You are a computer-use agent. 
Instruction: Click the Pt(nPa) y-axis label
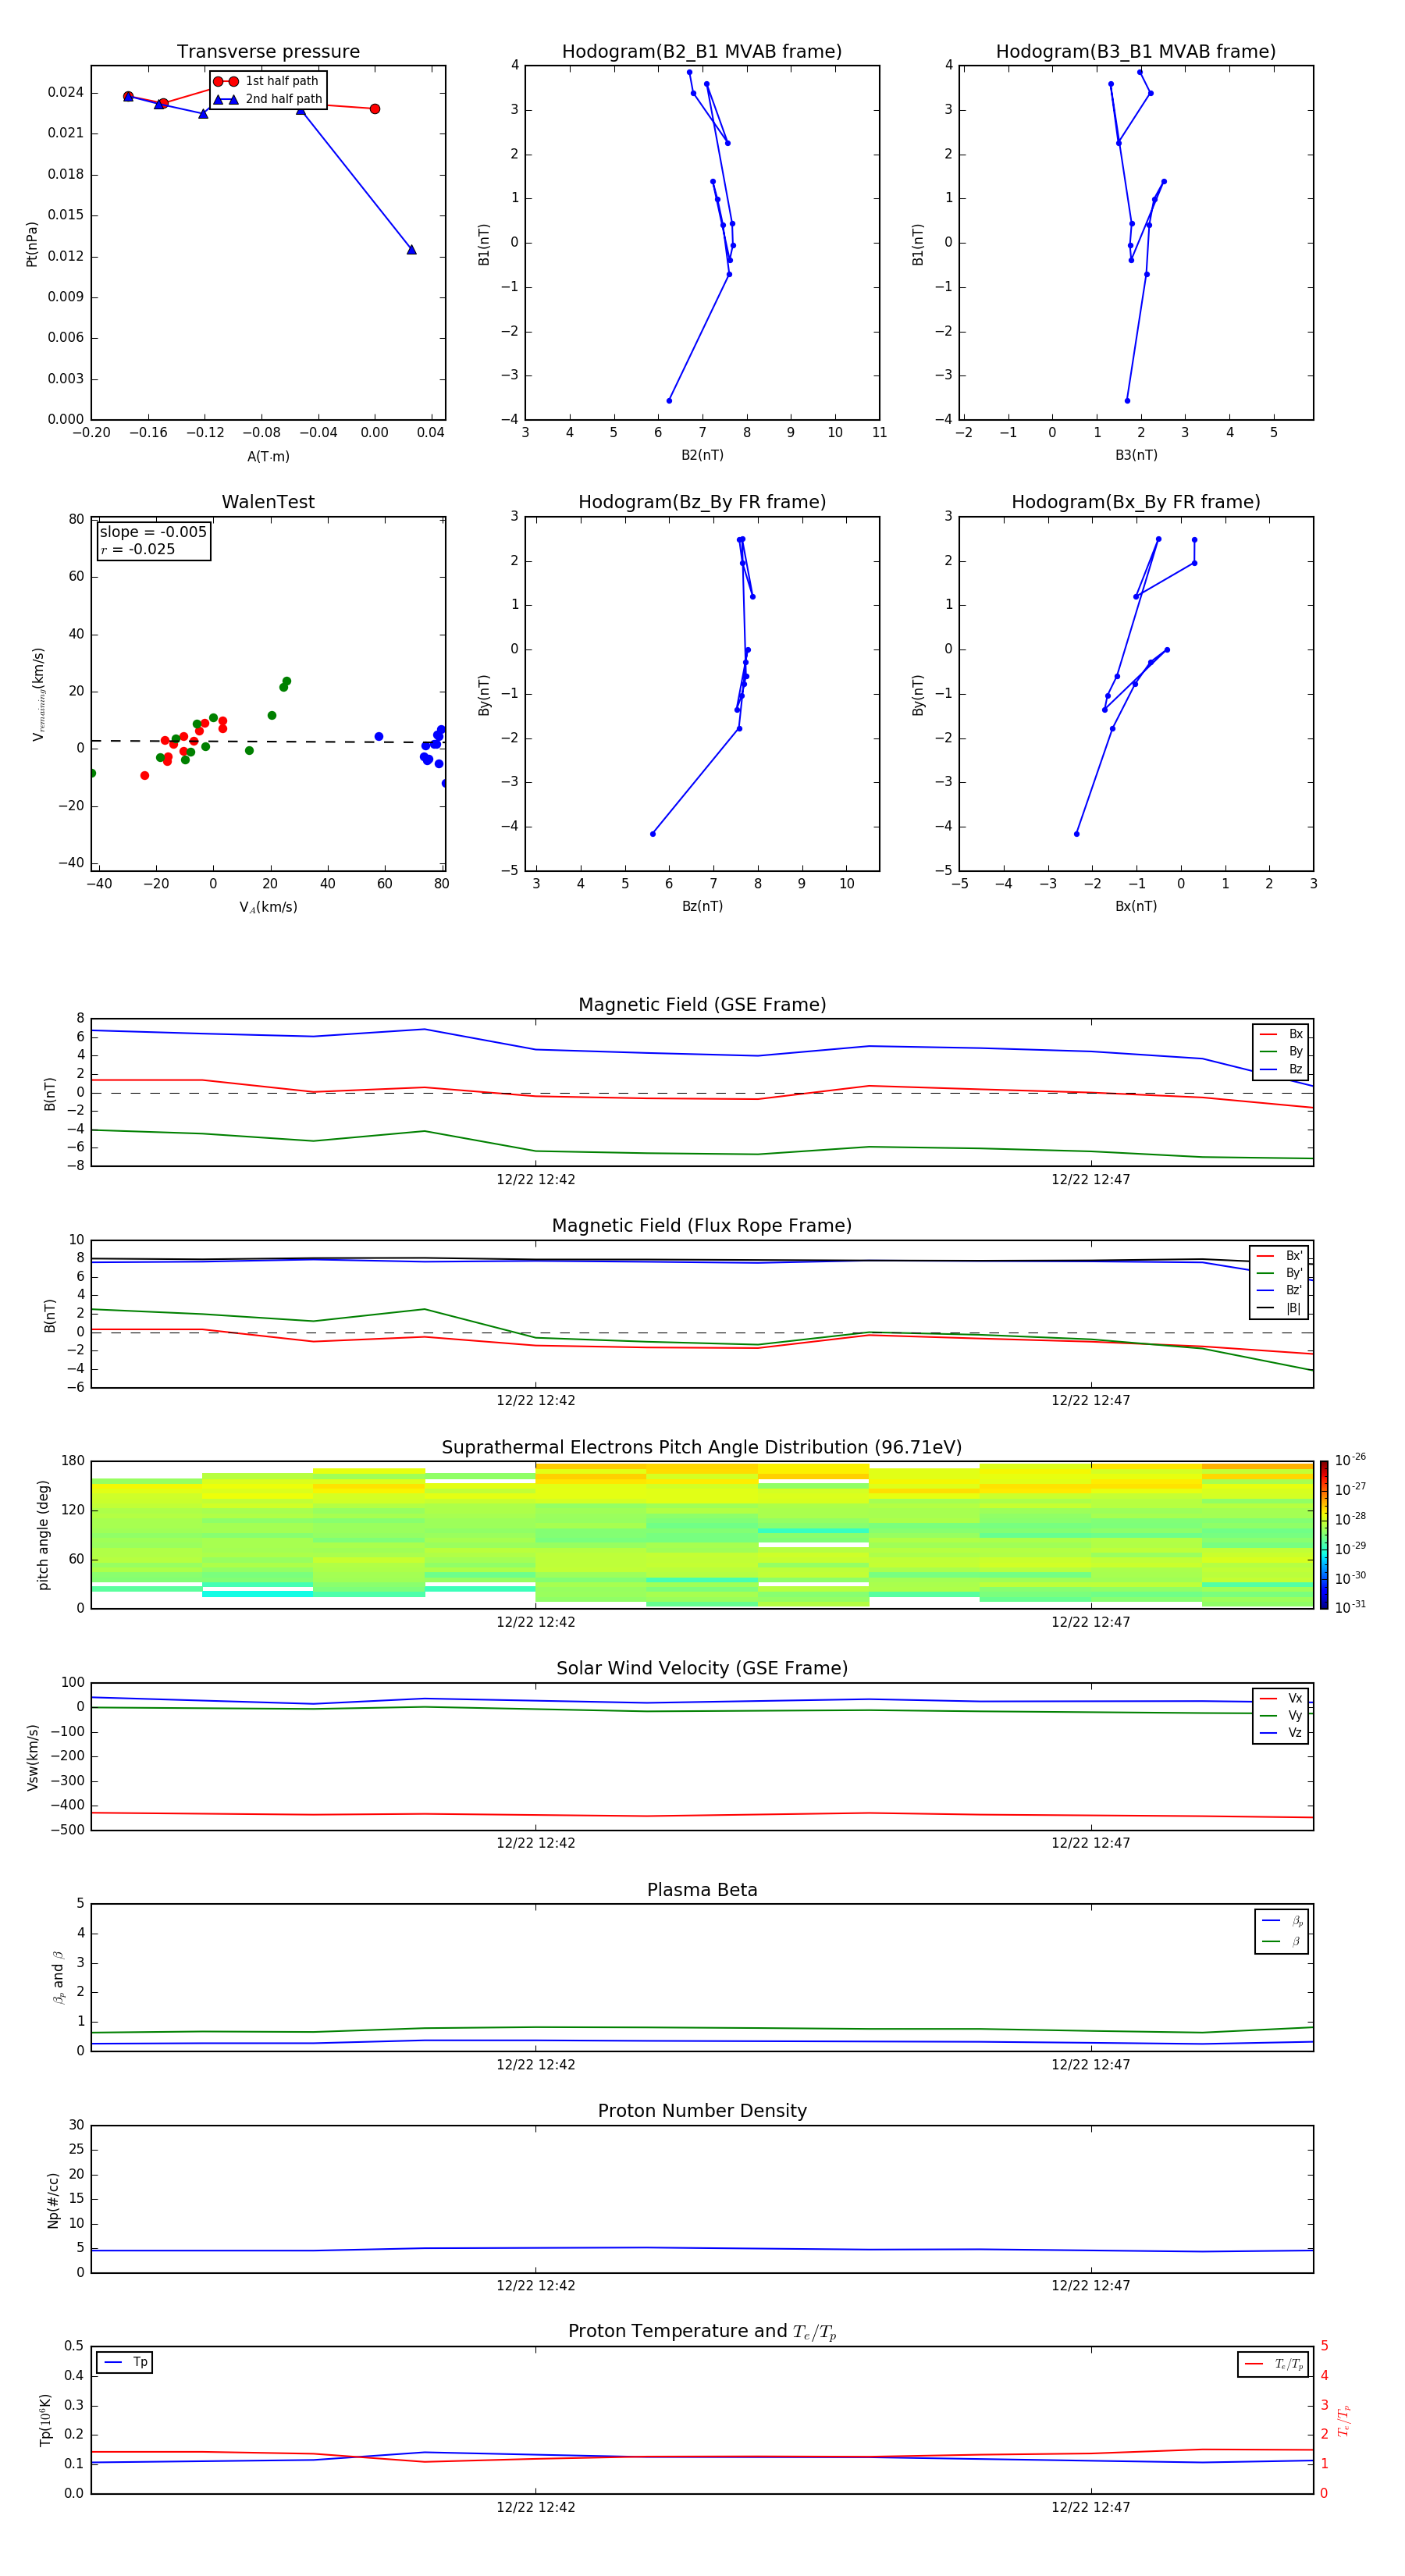31,243
